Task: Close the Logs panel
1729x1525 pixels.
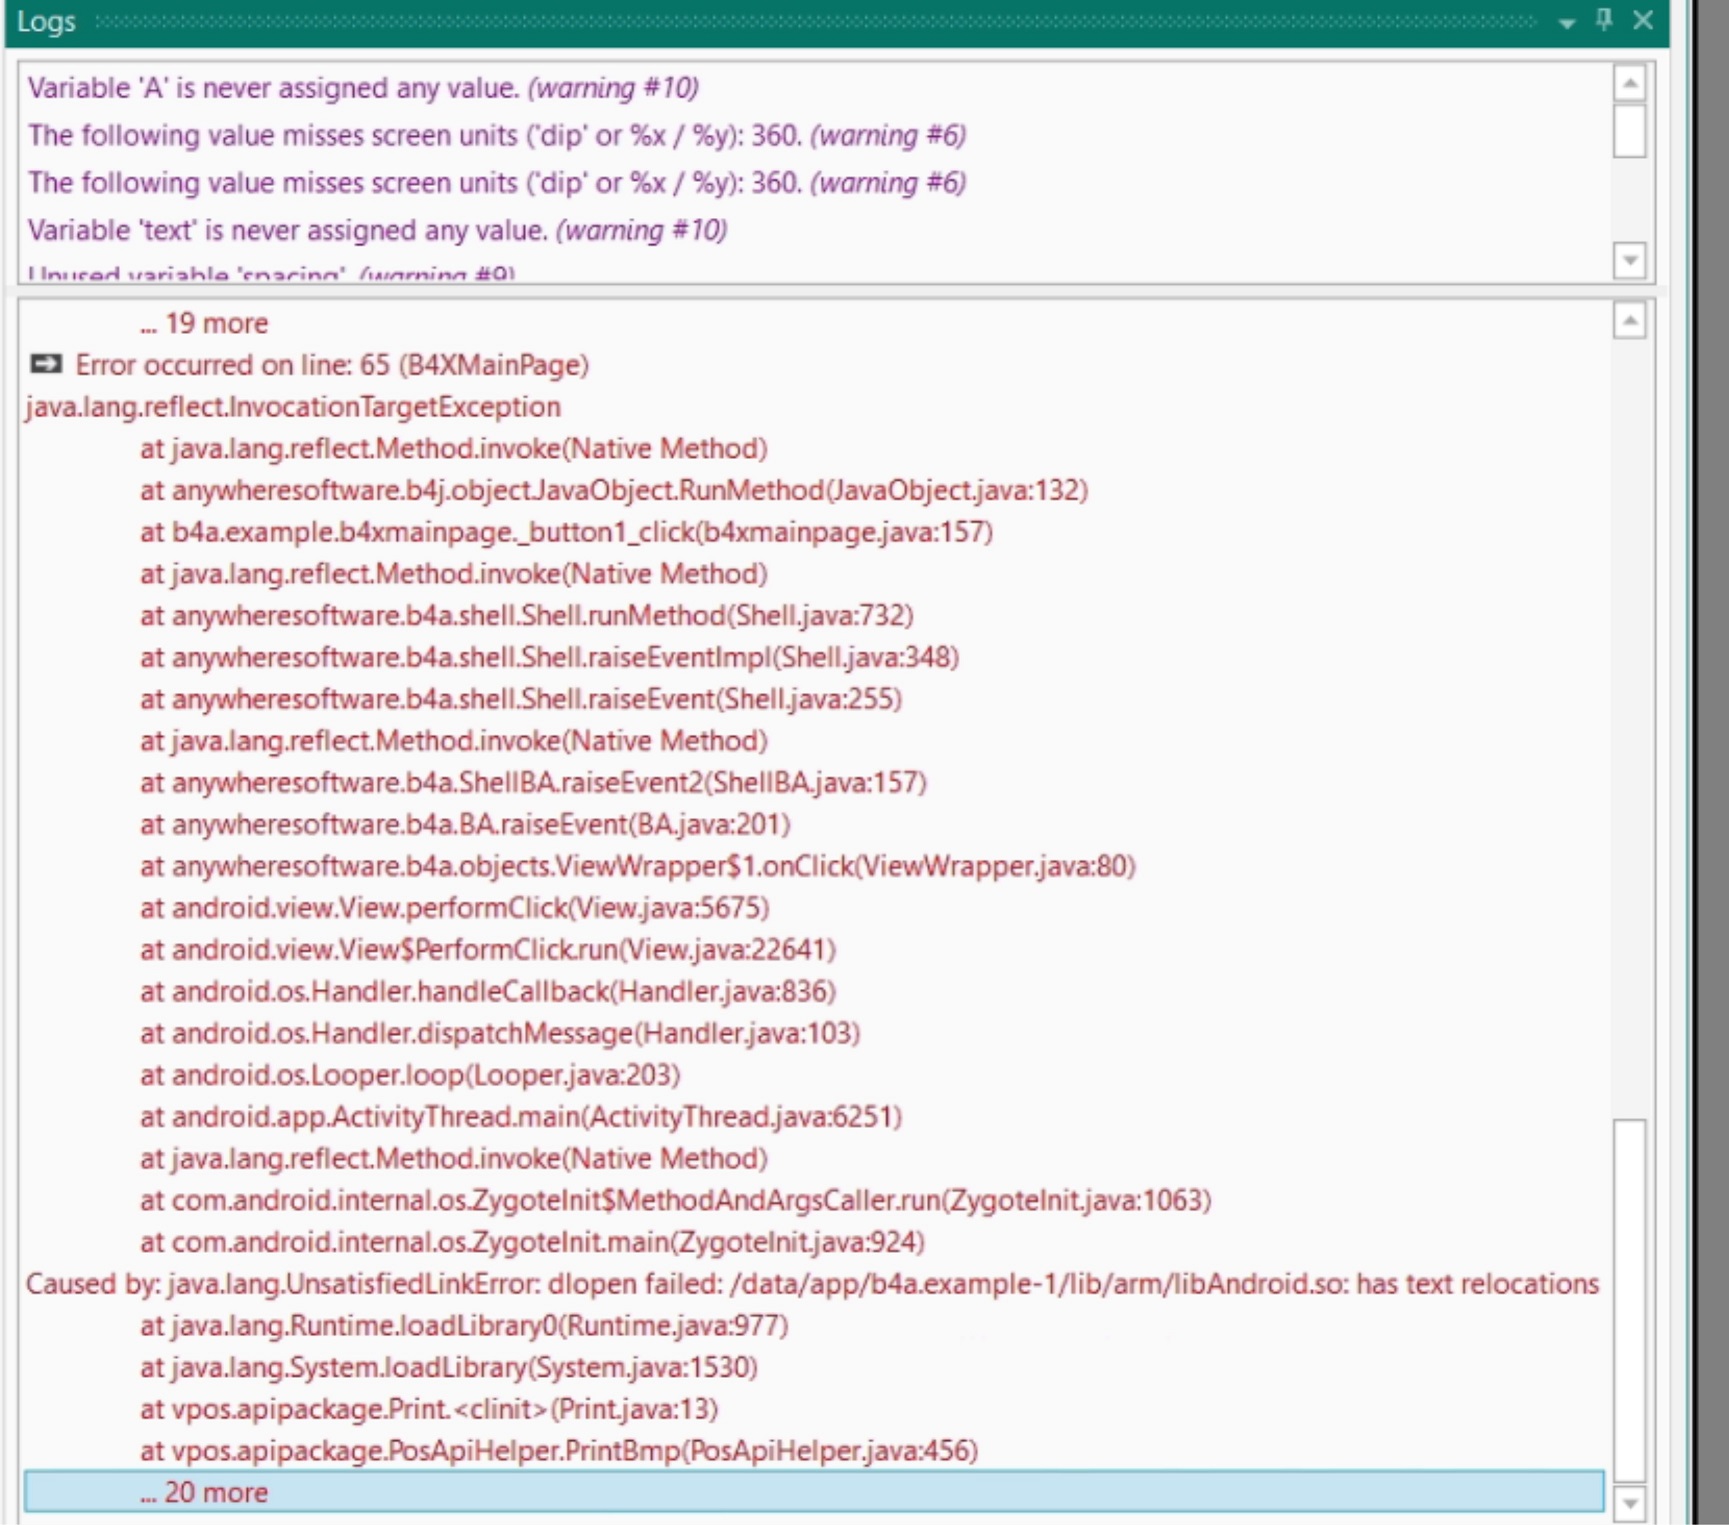Action: [1643, 20]
